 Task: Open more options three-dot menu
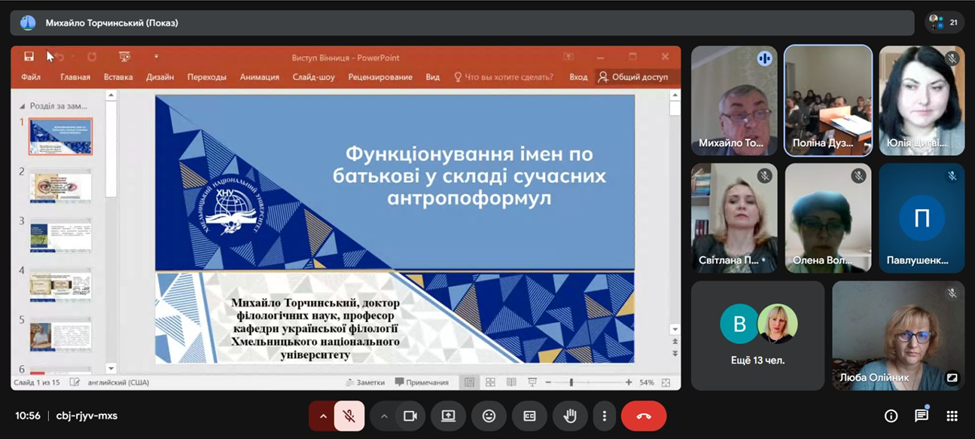click(x=603, y=416)
